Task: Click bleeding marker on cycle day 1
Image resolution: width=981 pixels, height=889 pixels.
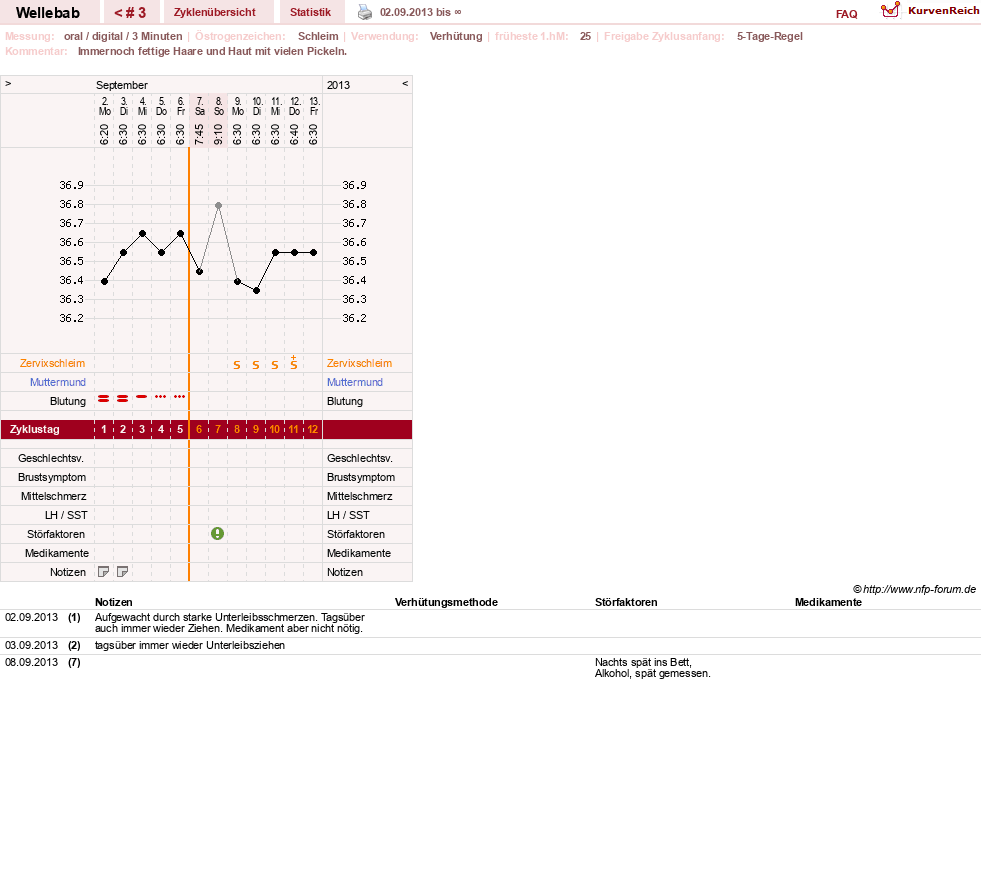Action: tap(104, 399)
